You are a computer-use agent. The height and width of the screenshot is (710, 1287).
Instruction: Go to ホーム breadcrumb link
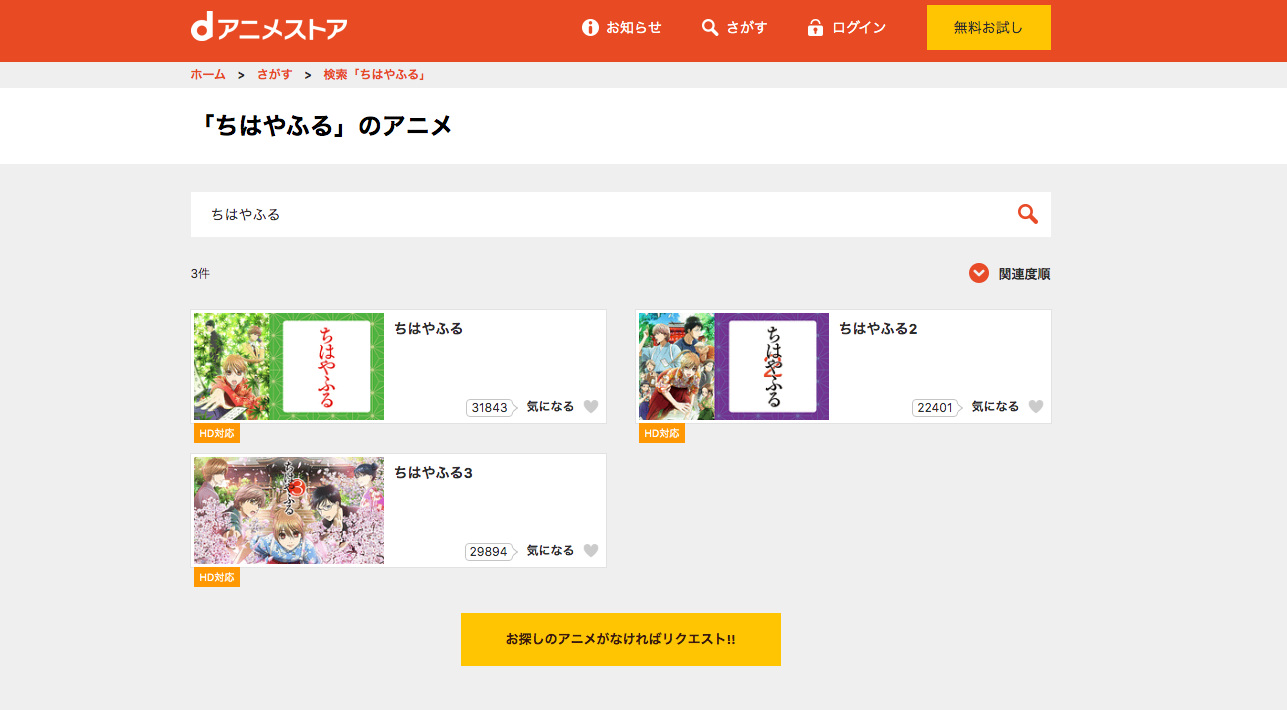click(x=208, y=75)
